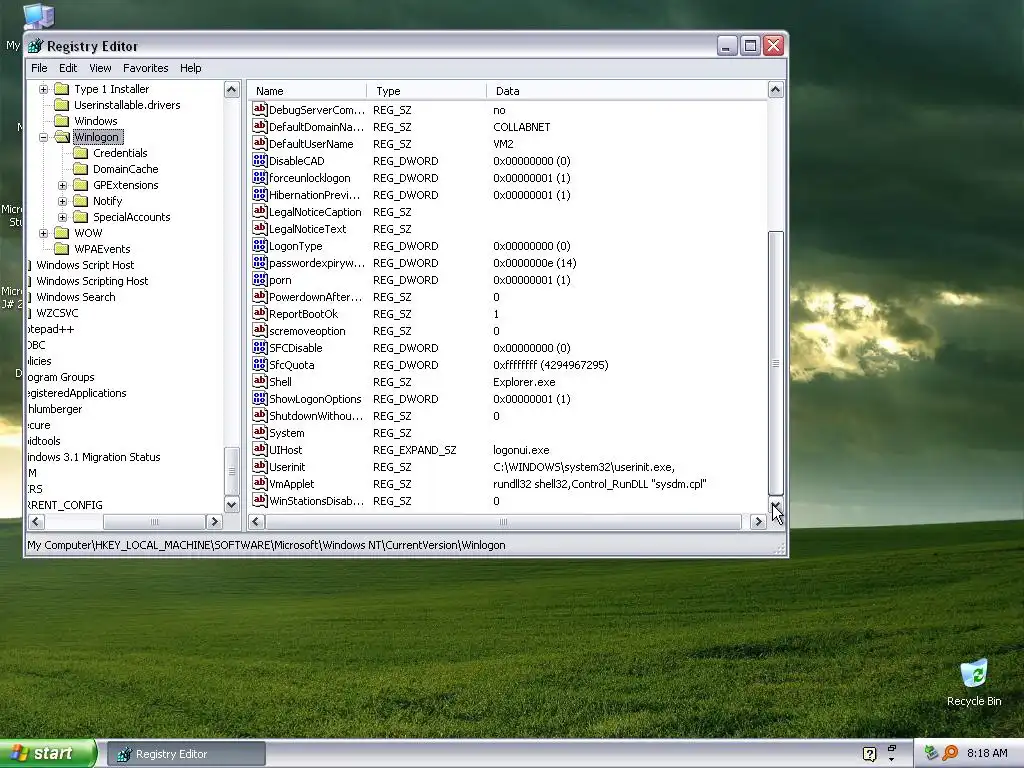Click the scremoveoption string icon
This screenshot has width=1024, height=768.
259,330
